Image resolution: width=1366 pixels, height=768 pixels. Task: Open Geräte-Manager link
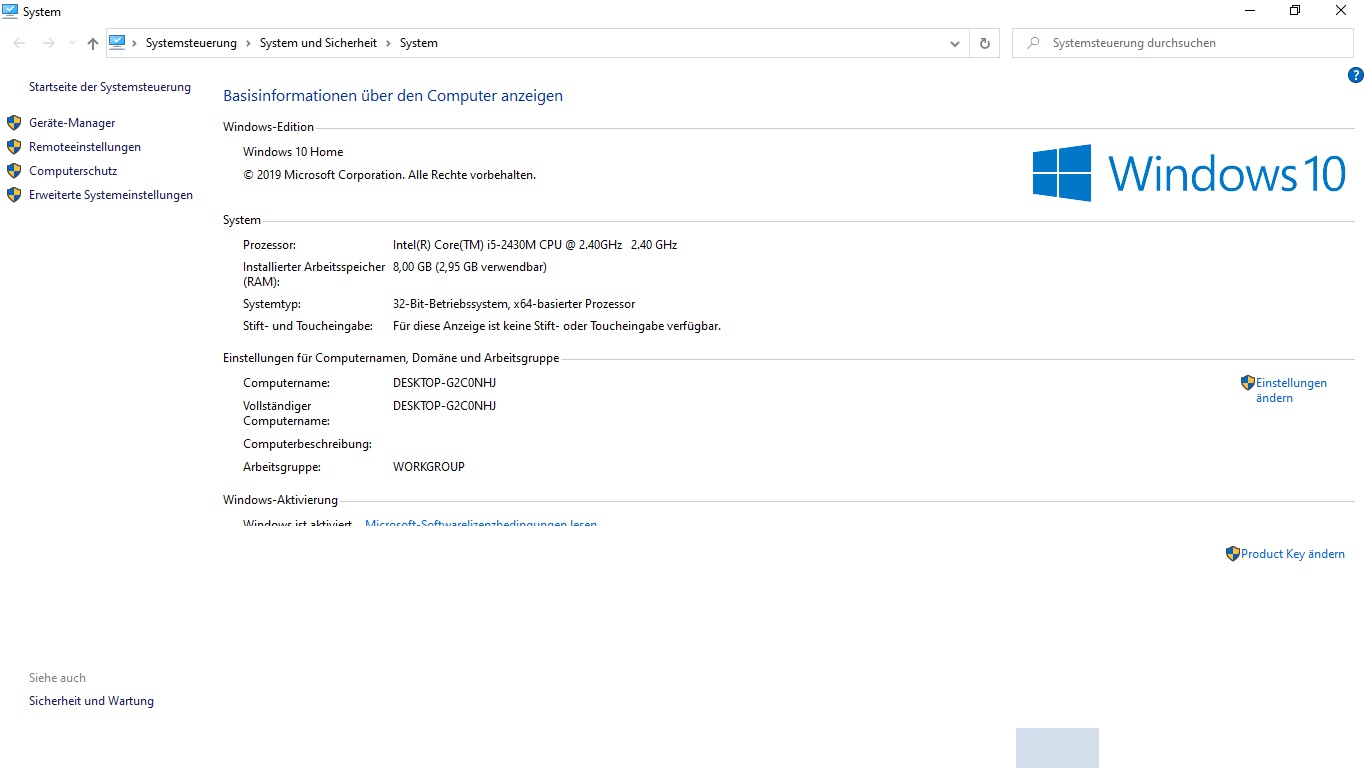[x=72, y=123]
